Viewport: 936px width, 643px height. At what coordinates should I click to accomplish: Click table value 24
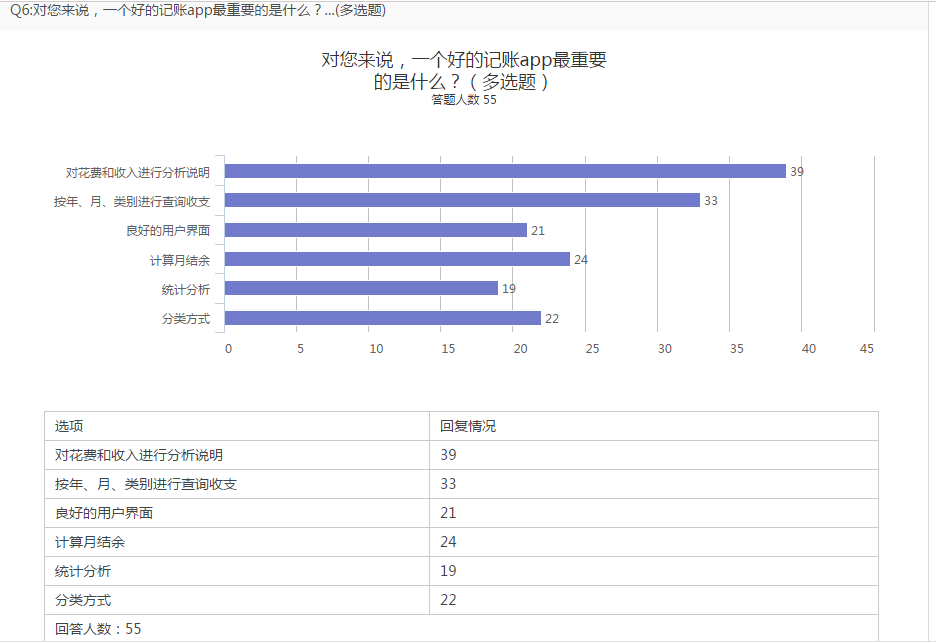coord(448,542)
